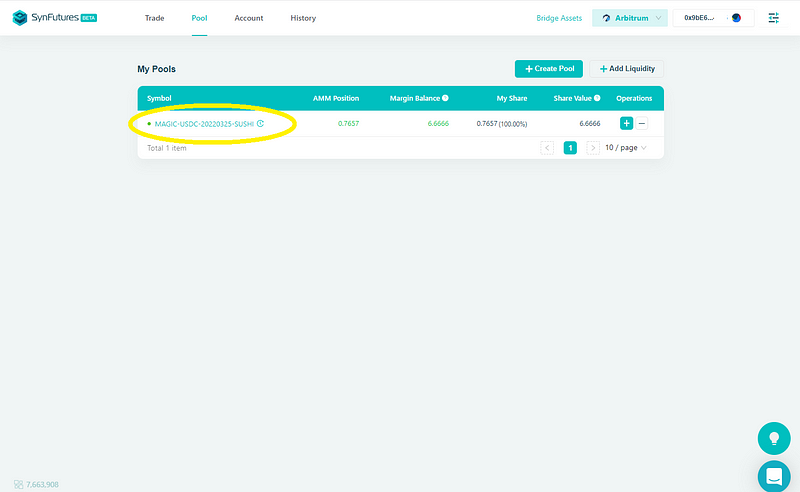Click the My Share column header
This screenshot has width=800, height=492.
(512, 98)
